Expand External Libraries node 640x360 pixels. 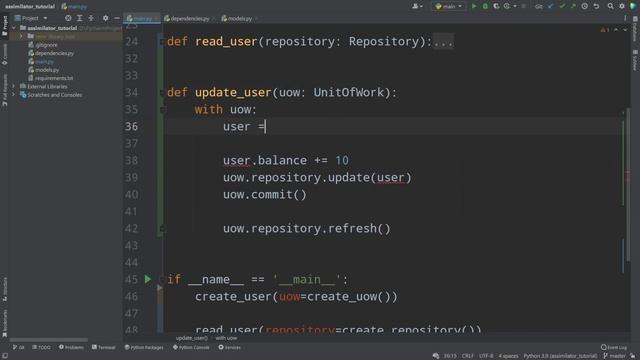[x=13, y=86]
